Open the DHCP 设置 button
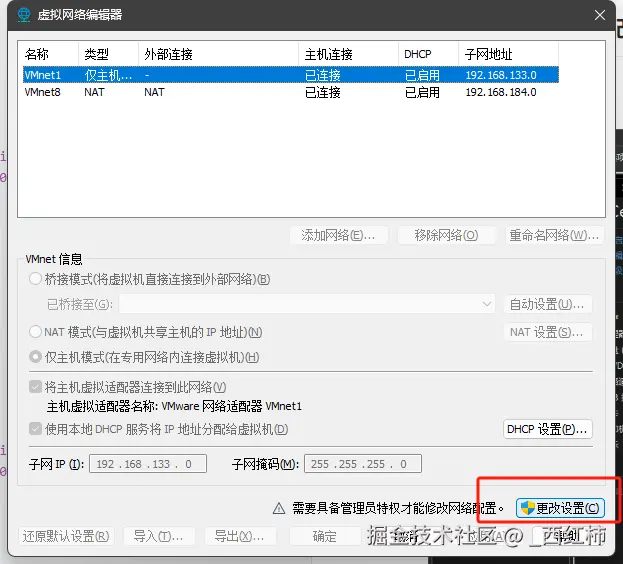Image resolution: width=623 pixels, height=564 pixels. tap(548, 429)
